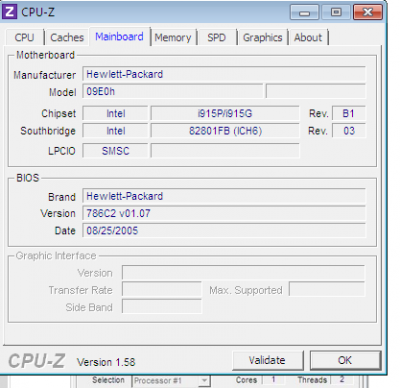
Task: Click the CPU-Z title bar icon
Action: tap(9, 12)
